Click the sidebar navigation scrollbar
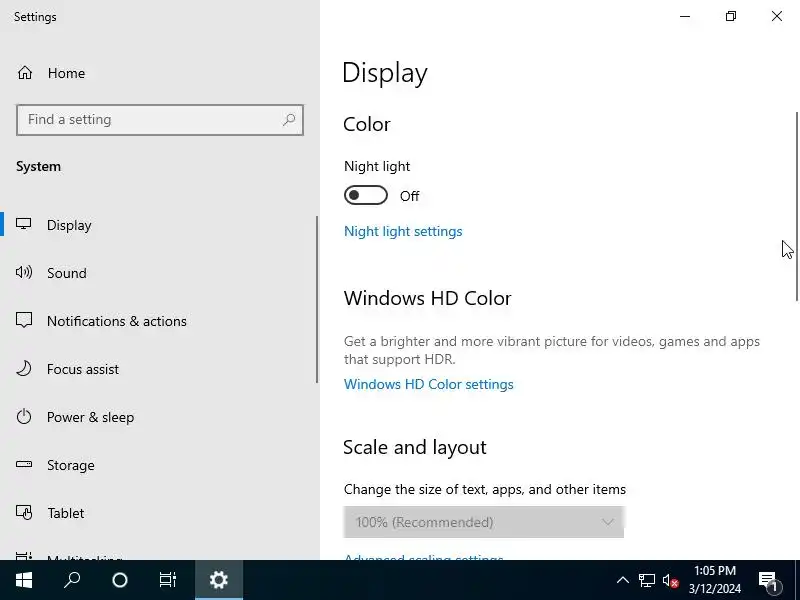The height and width of the screenshot is (600, 800). 317,299
